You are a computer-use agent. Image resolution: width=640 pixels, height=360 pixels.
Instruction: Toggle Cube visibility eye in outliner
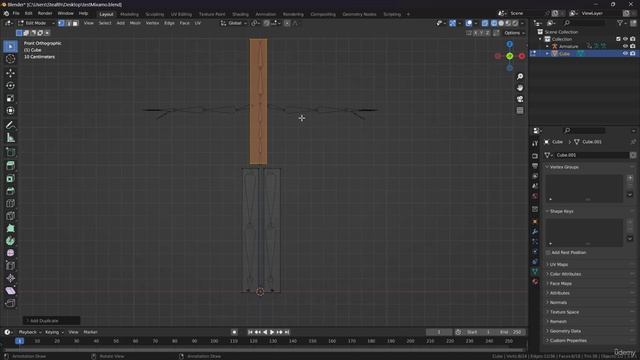[625, 53]
